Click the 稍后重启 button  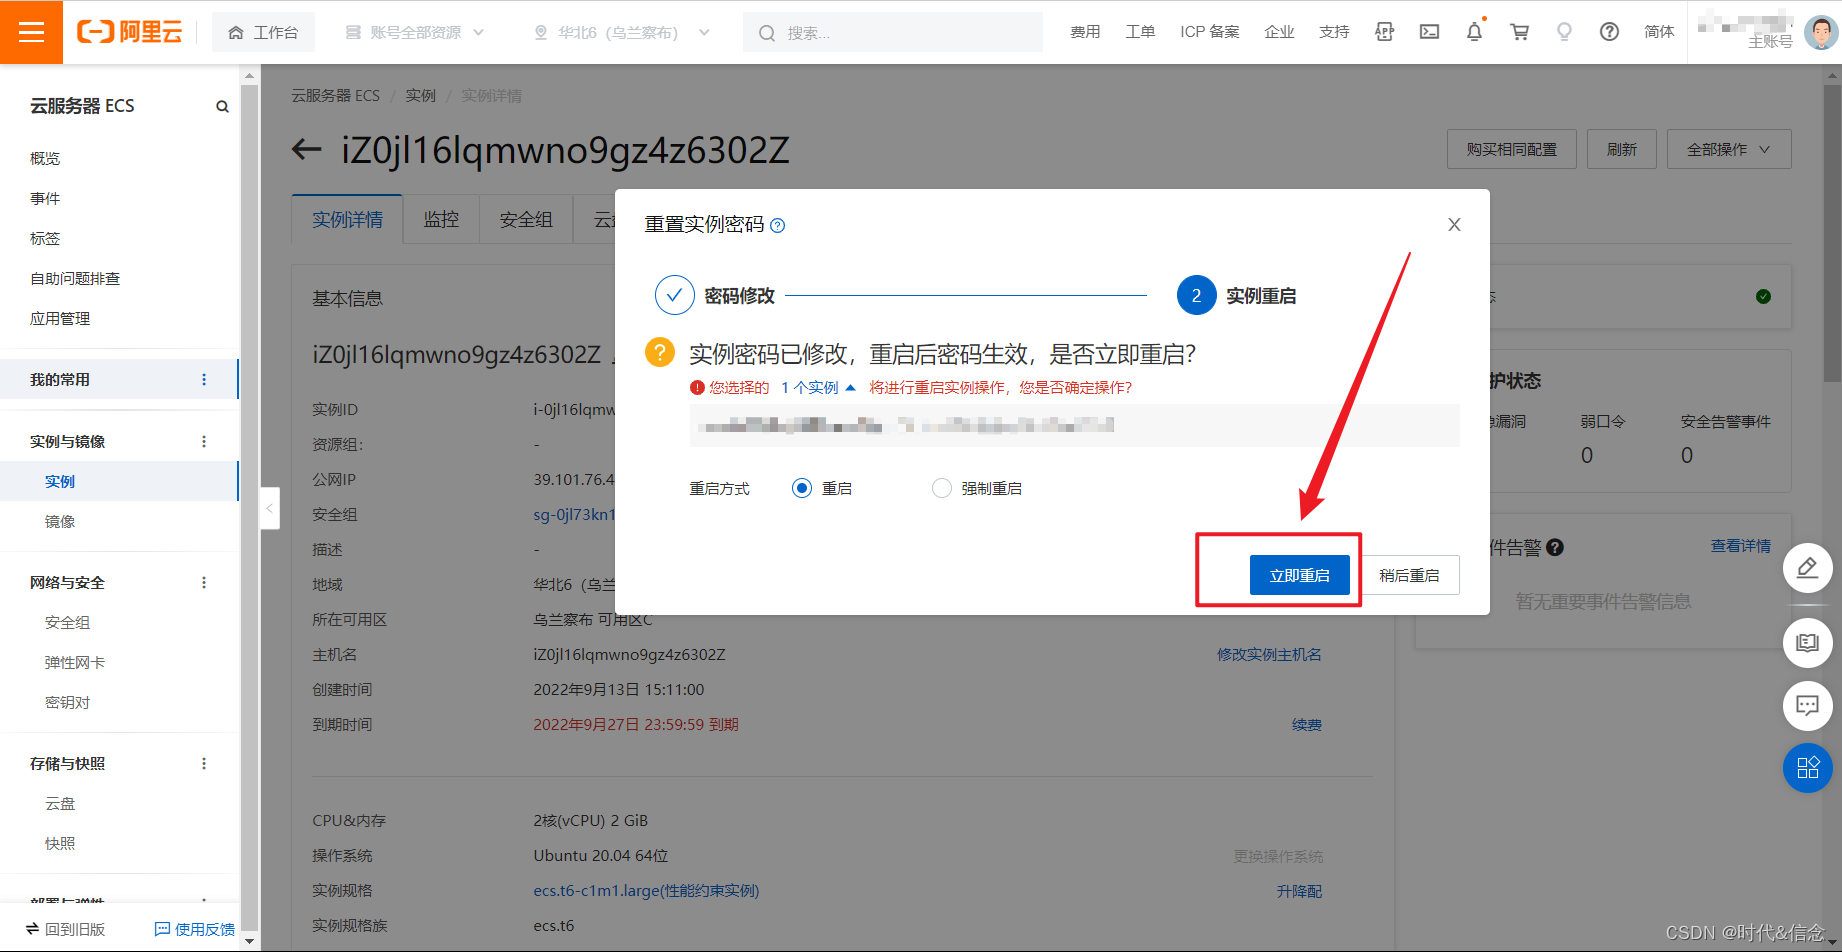pyautogui.click(x=1409, y=575)
